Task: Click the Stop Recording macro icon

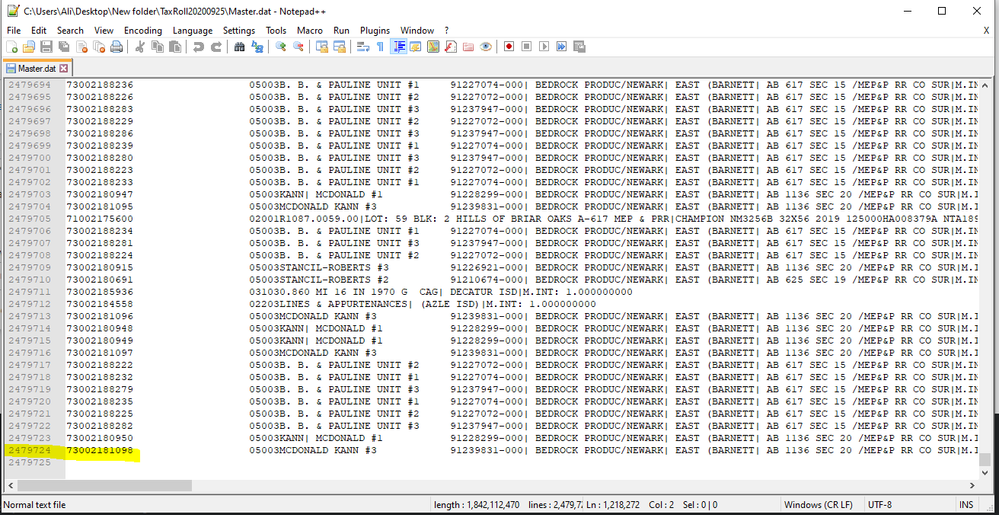Action: [x=526, y=47]
